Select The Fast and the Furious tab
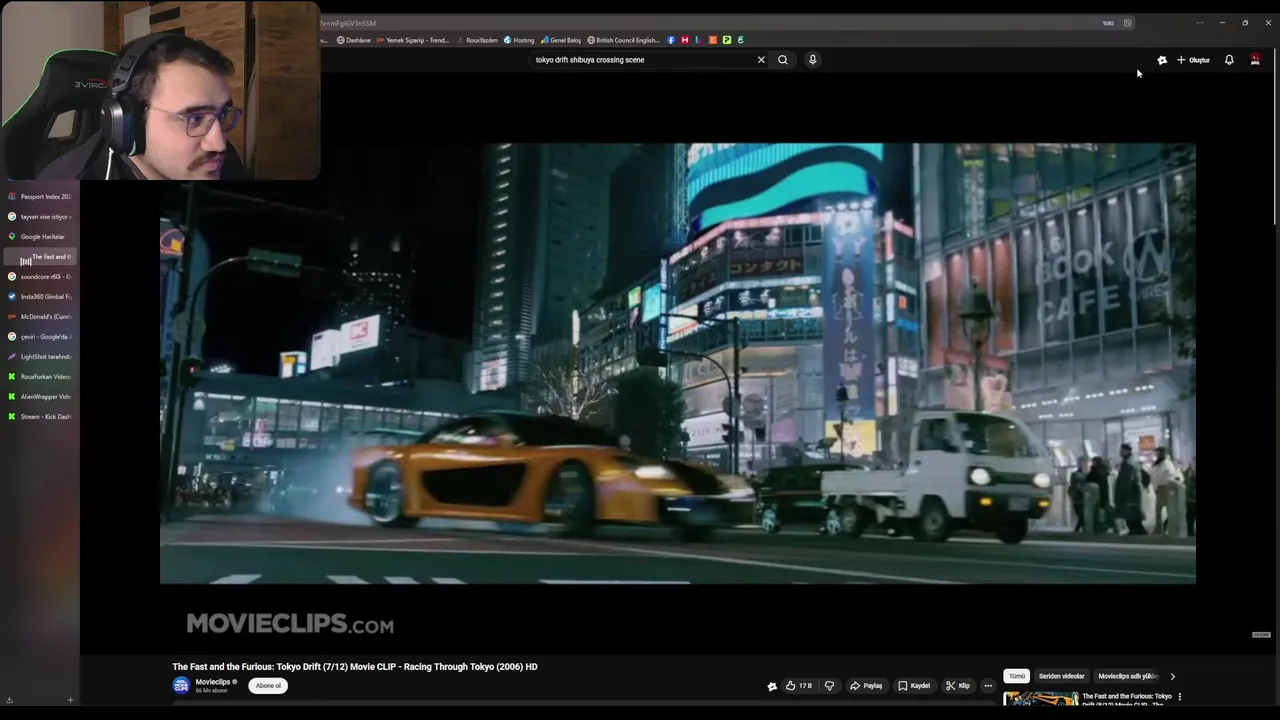 pos(40,257)
